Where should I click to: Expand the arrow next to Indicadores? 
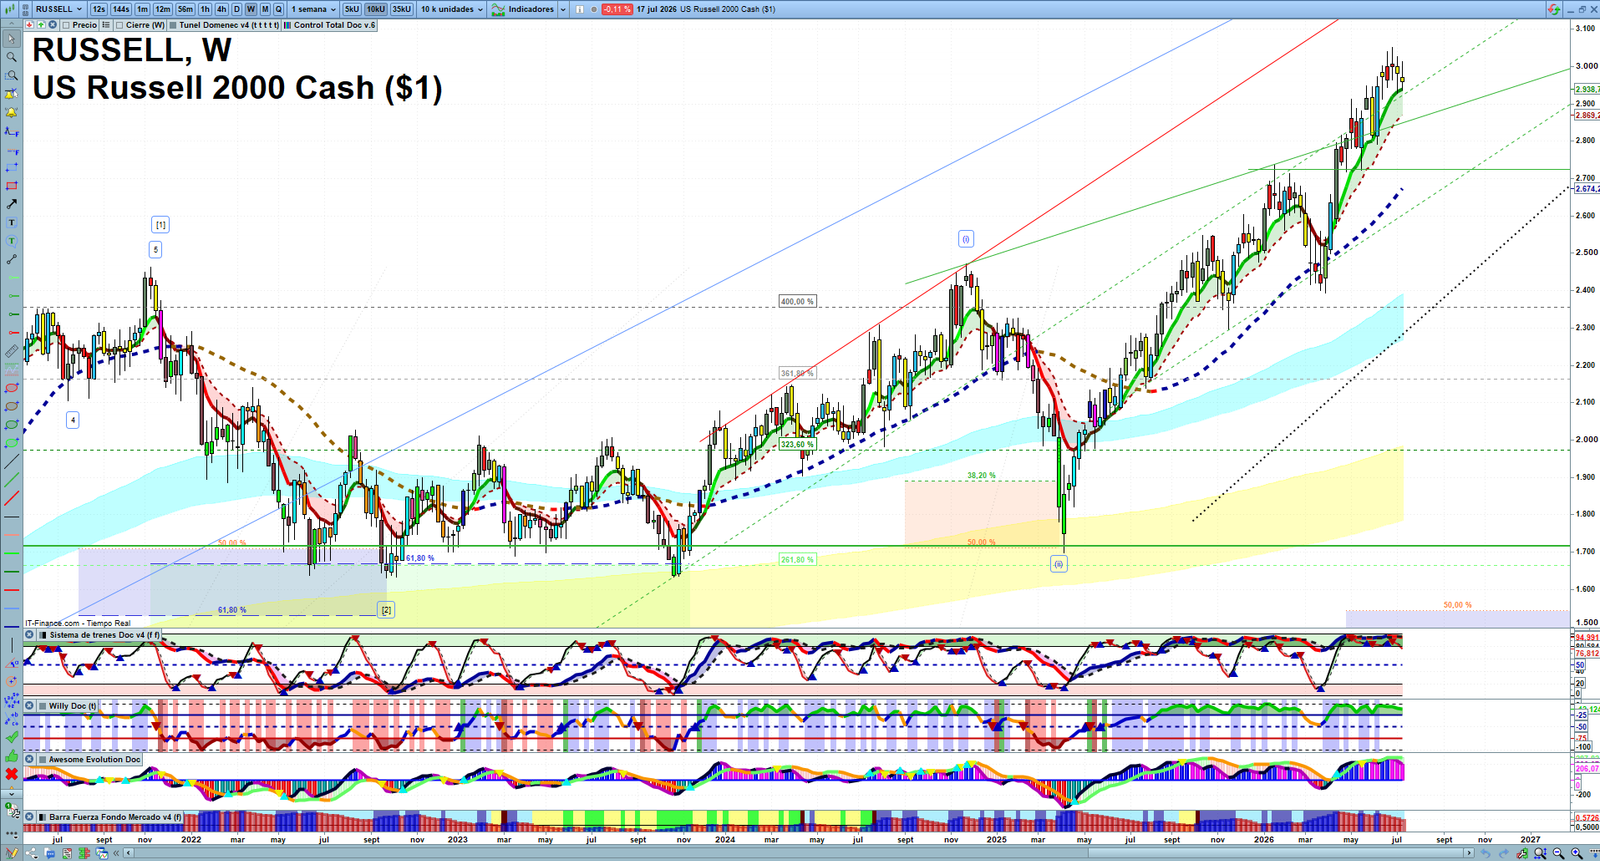tap(563, 9)
